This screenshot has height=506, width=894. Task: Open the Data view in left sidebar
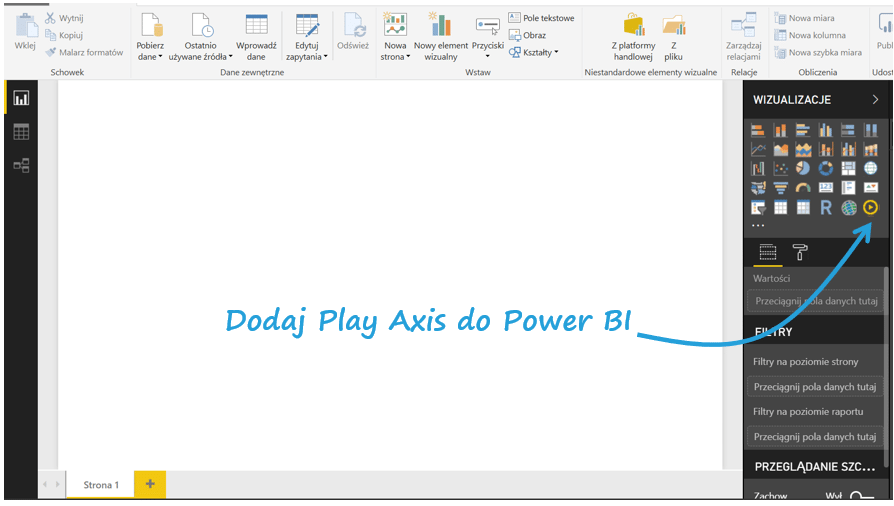coord(21,132)
